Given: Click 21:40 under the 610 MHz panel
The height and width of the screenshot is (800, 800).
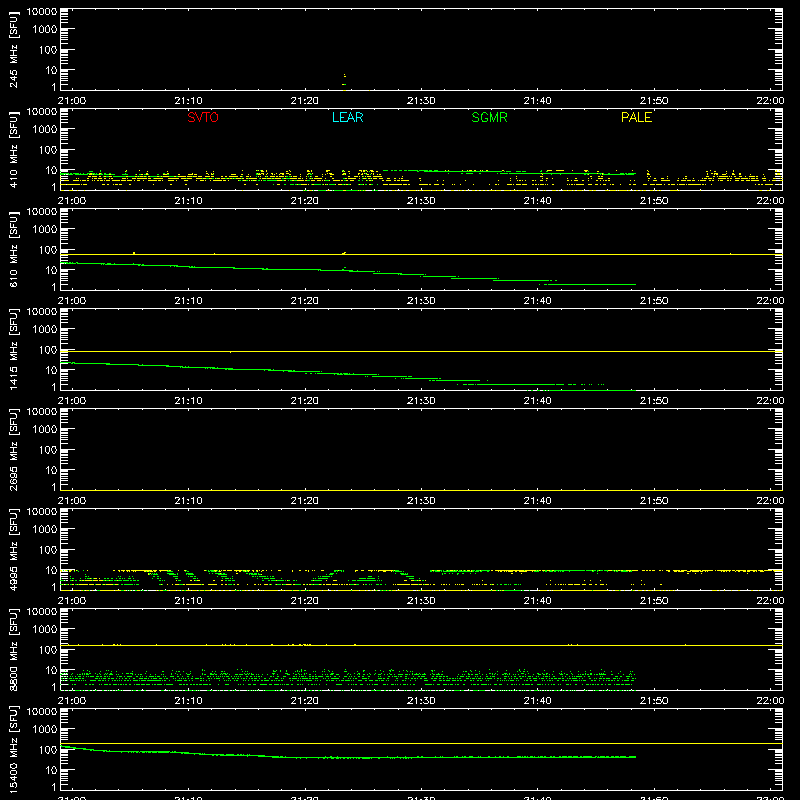Looking at the screenshot, I should click(537, 301).
